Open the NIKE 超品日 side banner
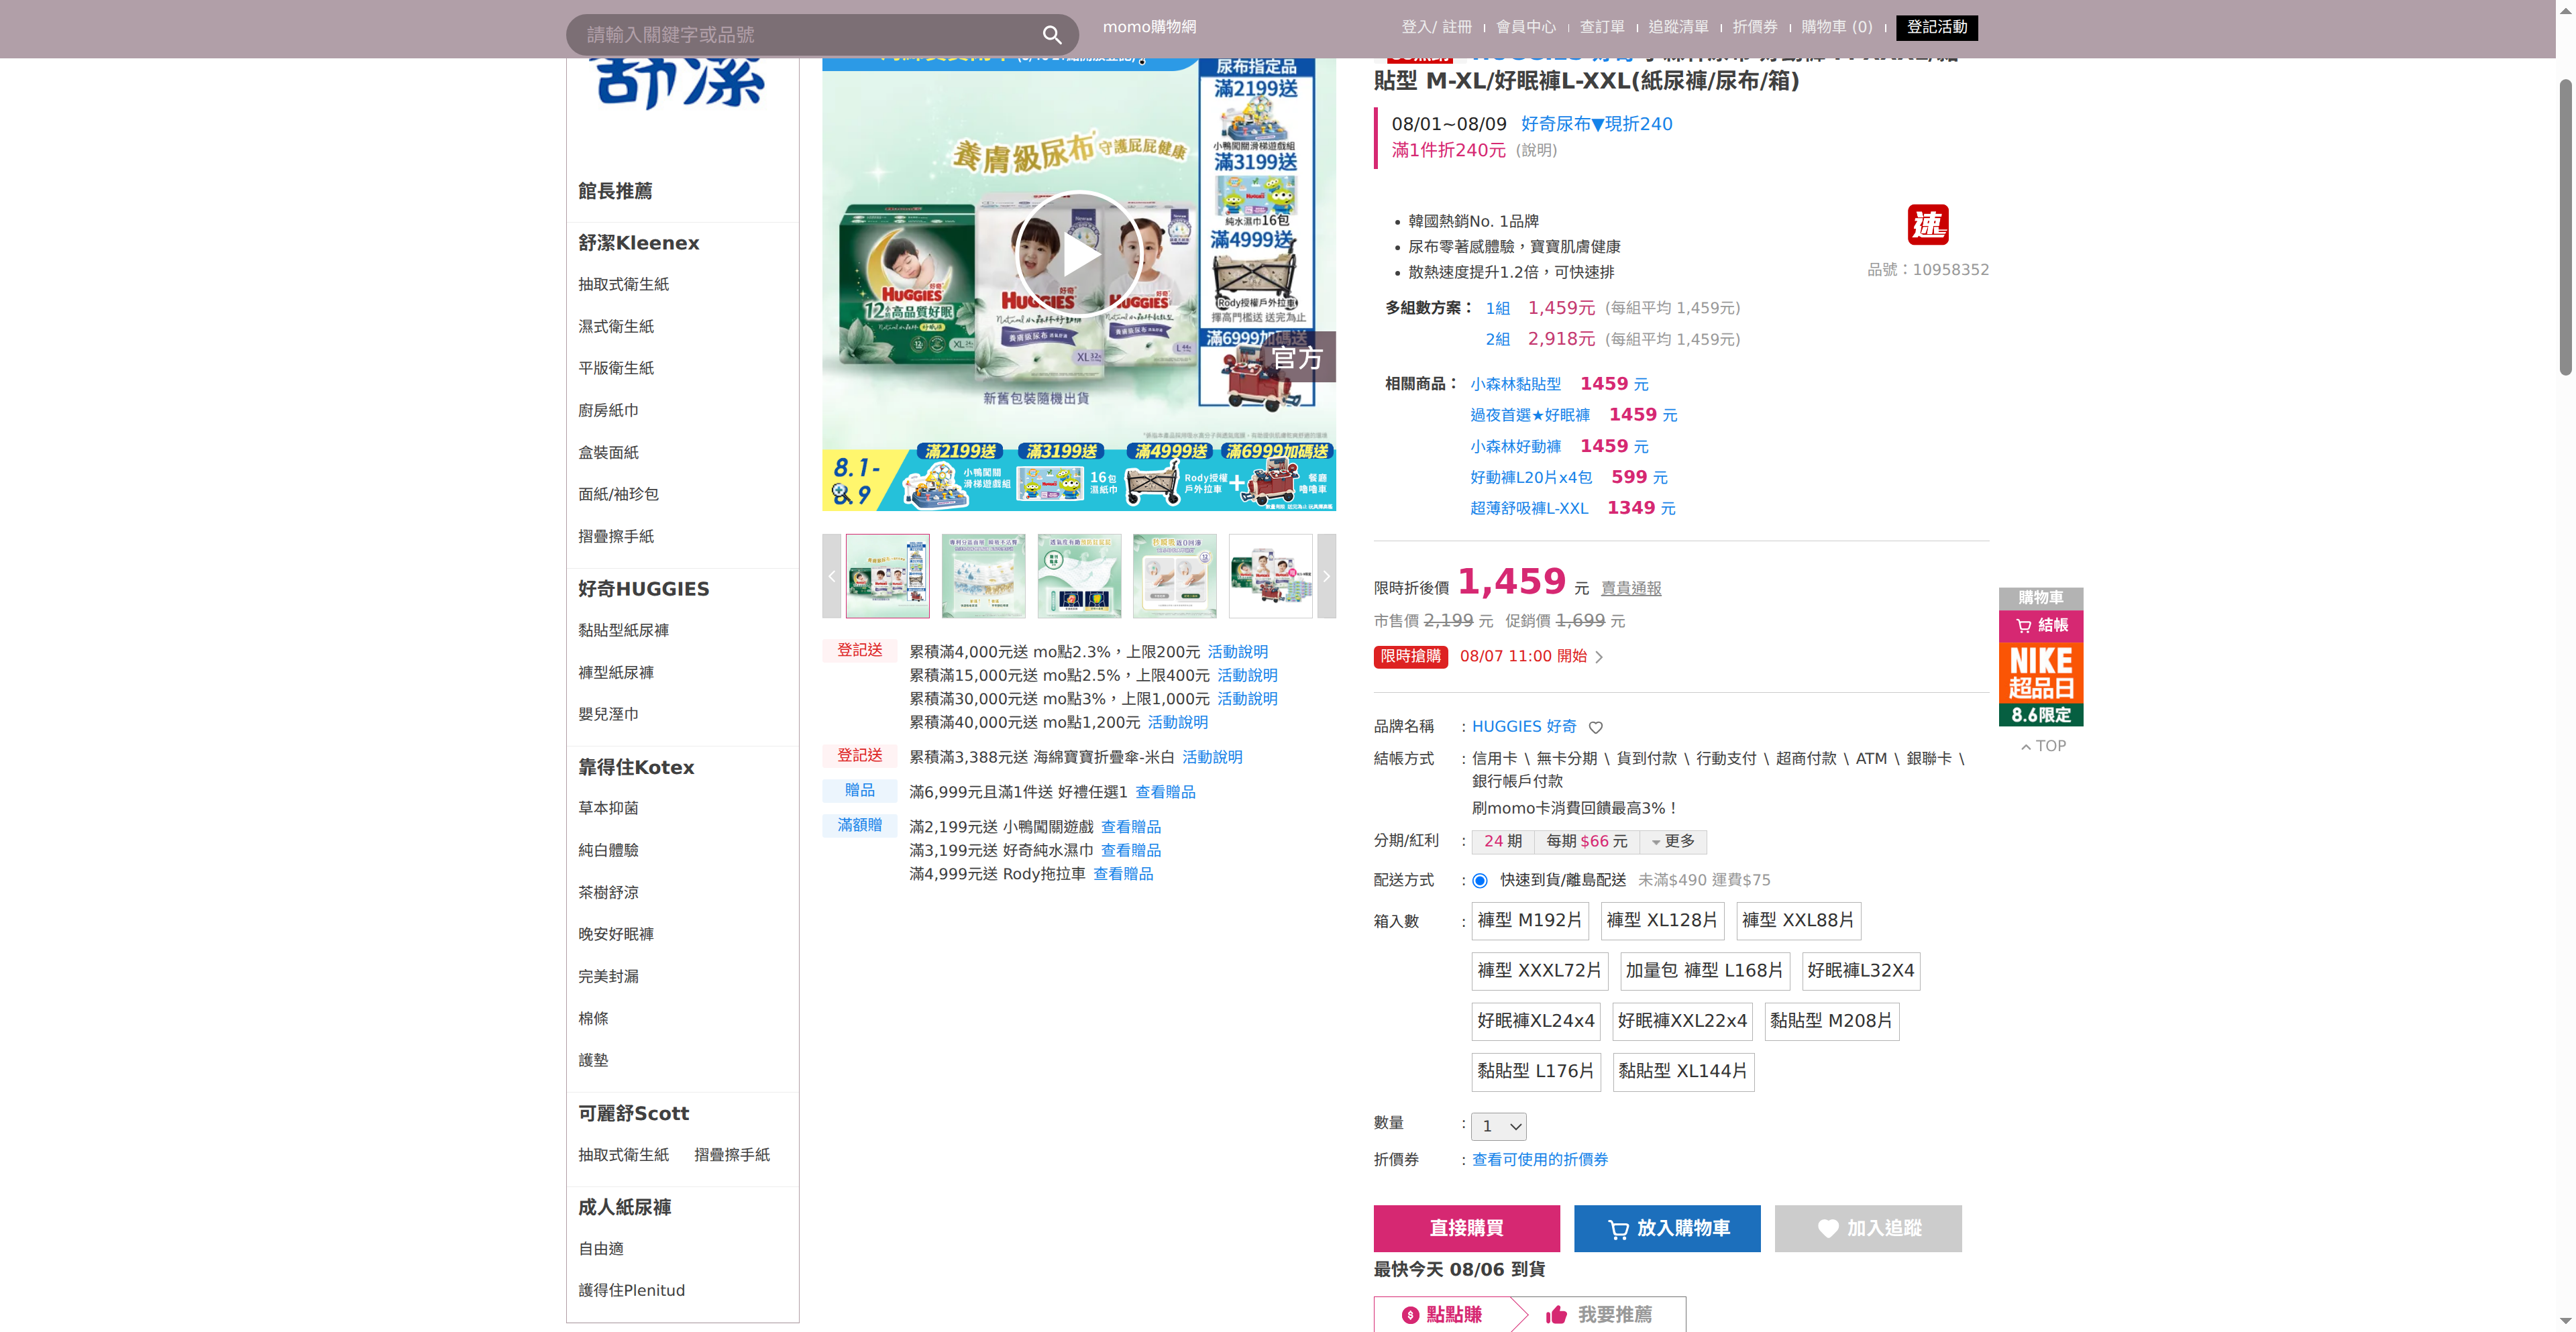This screenshot has height=1332, width=2576. point(2041,685)
